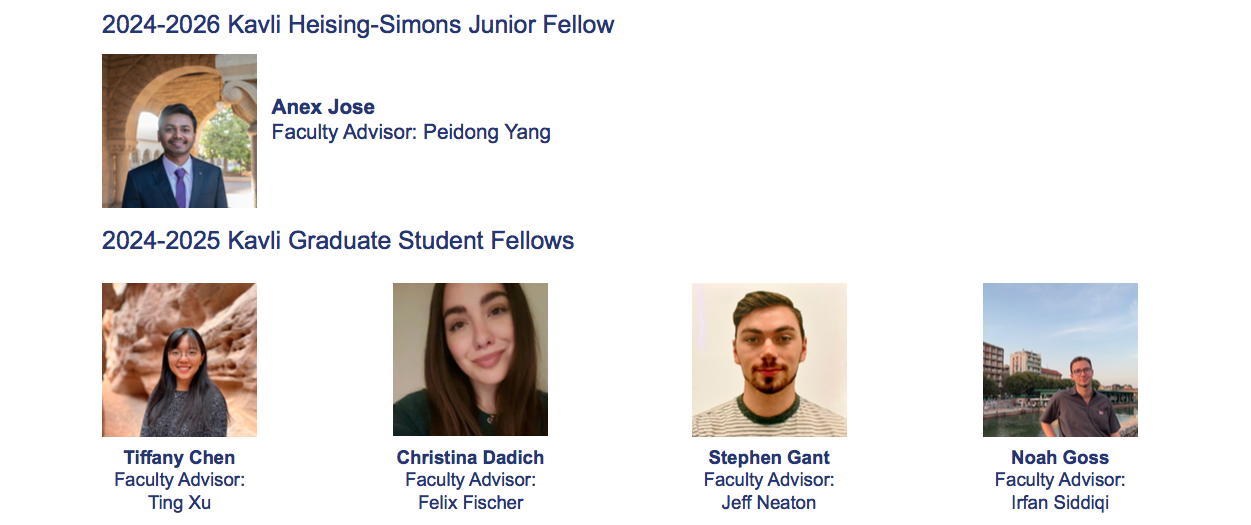Screen dimensions: 1251x525
Task: Select Tiffany Chen's portrait photo
Action: 179,360
